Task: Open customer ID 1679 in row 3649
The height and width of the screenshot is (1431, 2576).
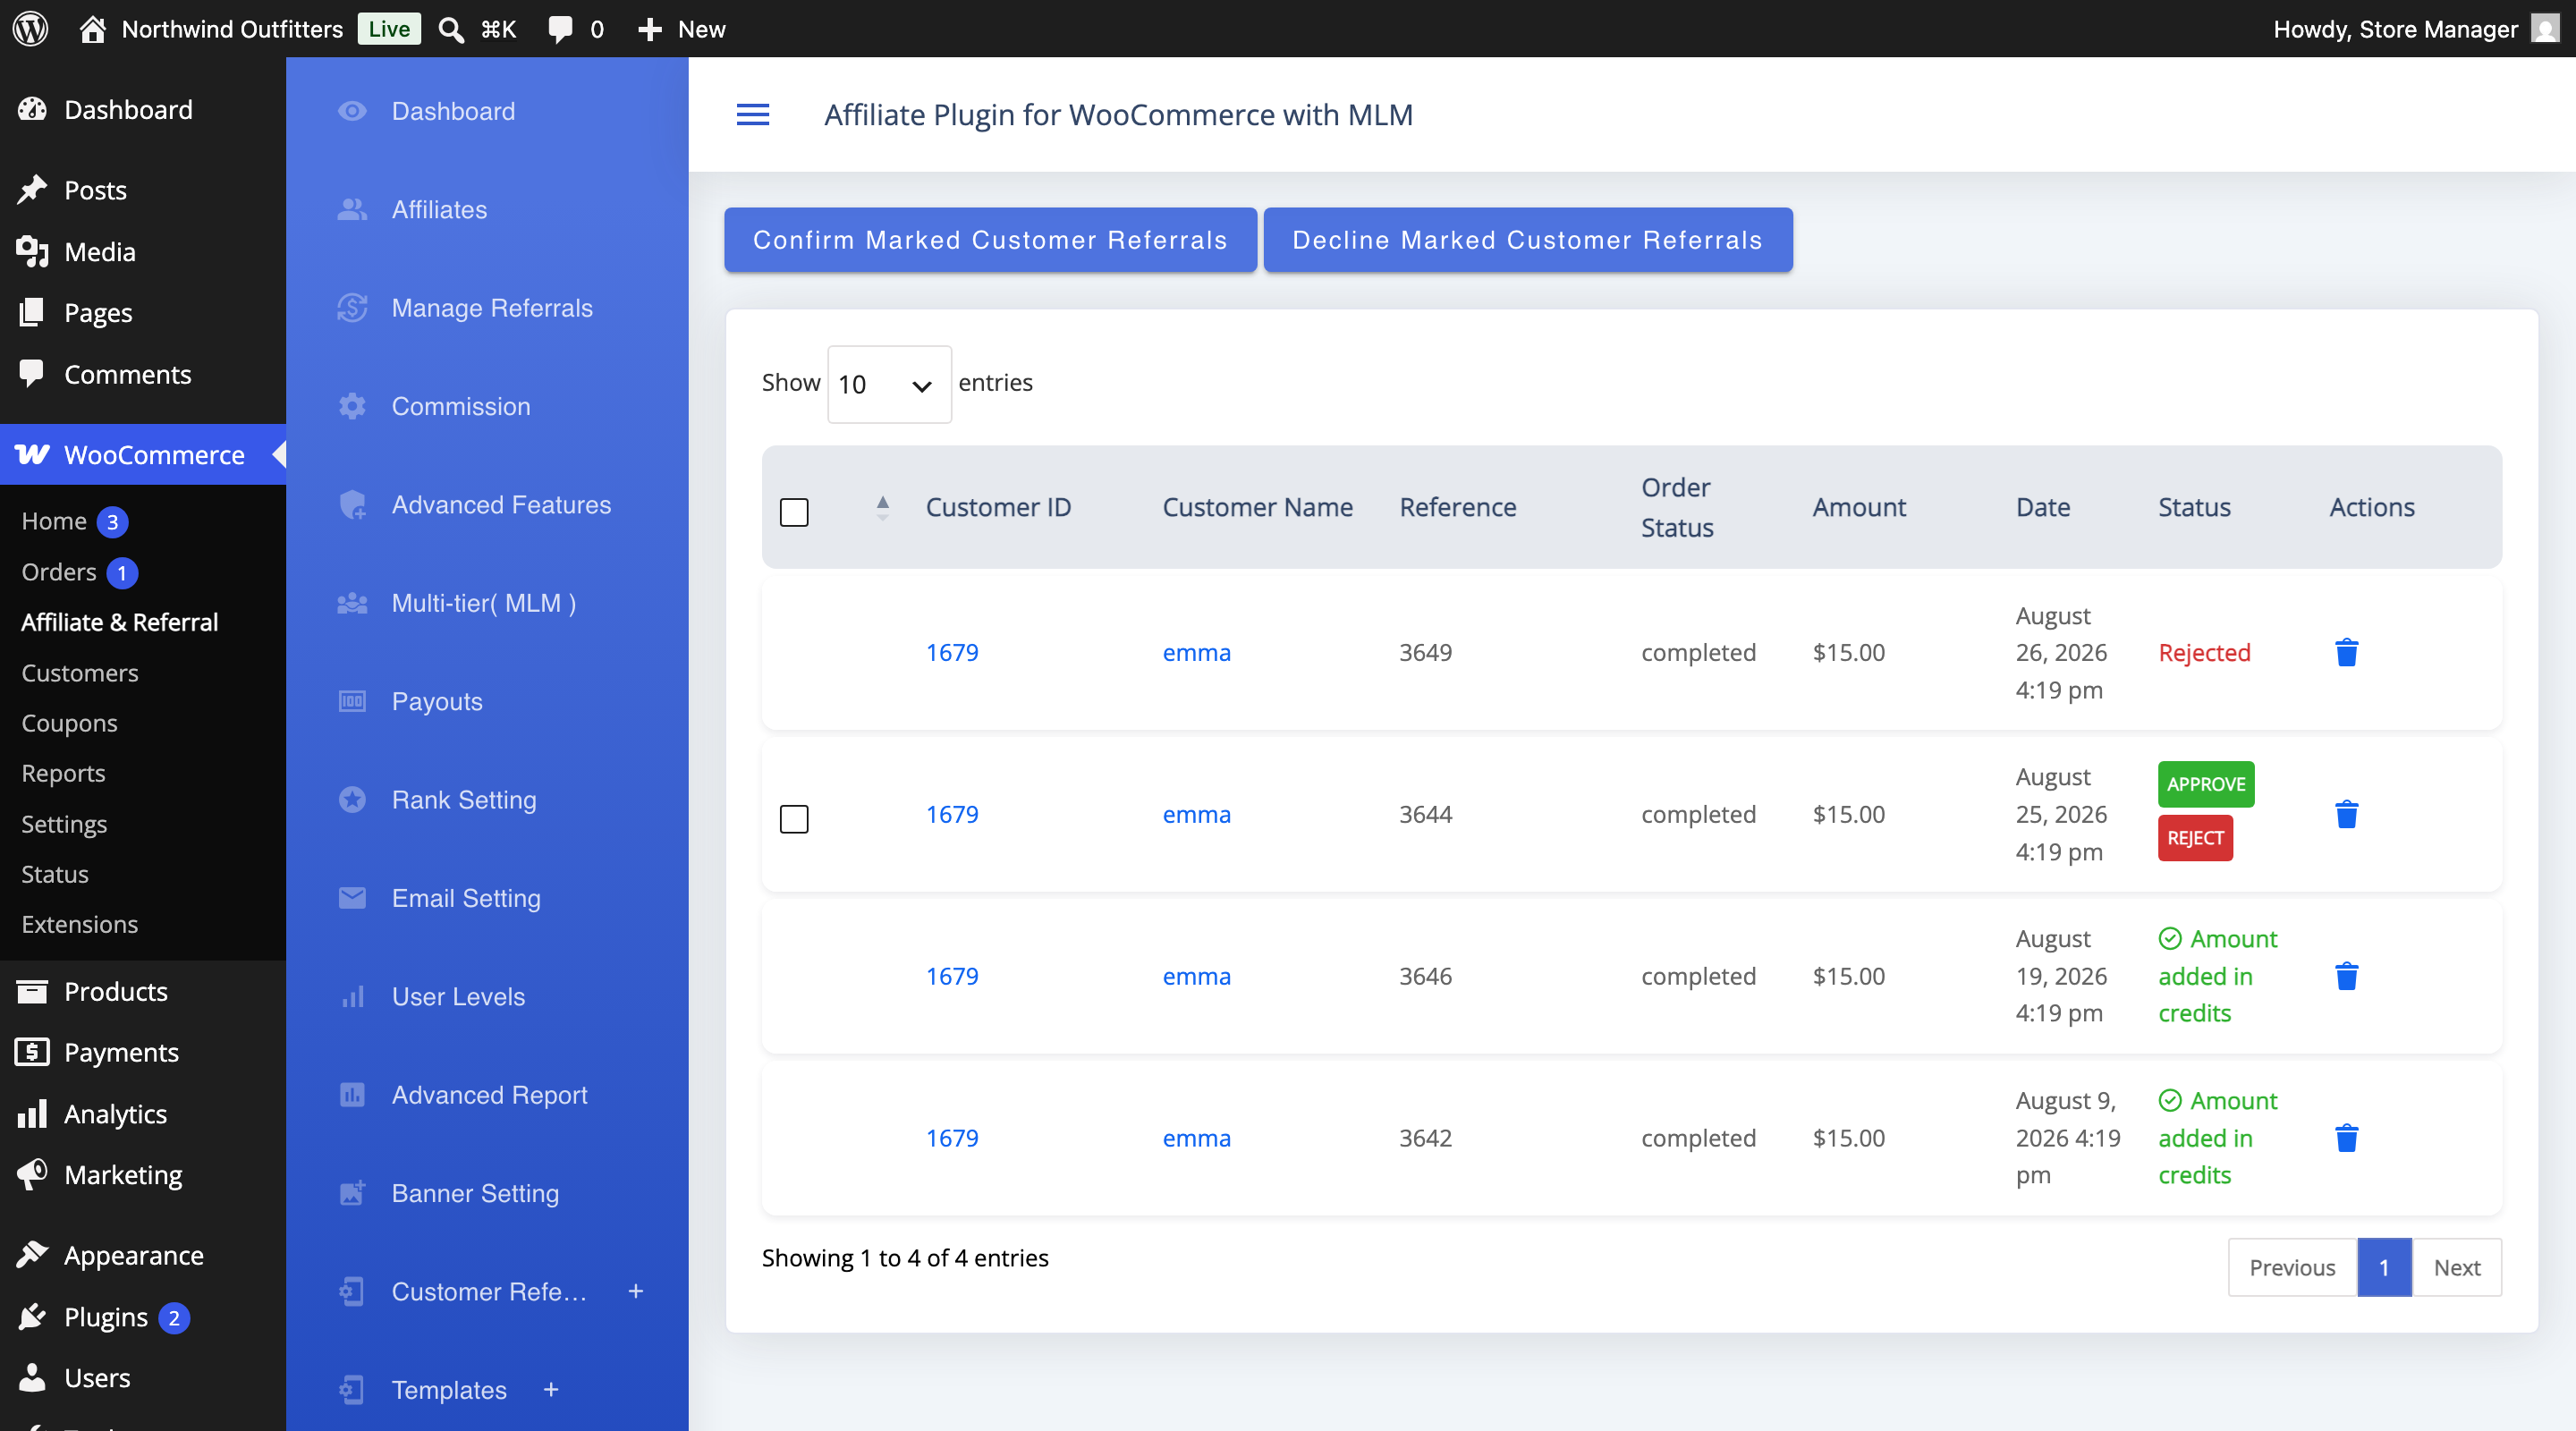Action: [x=951, y=653]
